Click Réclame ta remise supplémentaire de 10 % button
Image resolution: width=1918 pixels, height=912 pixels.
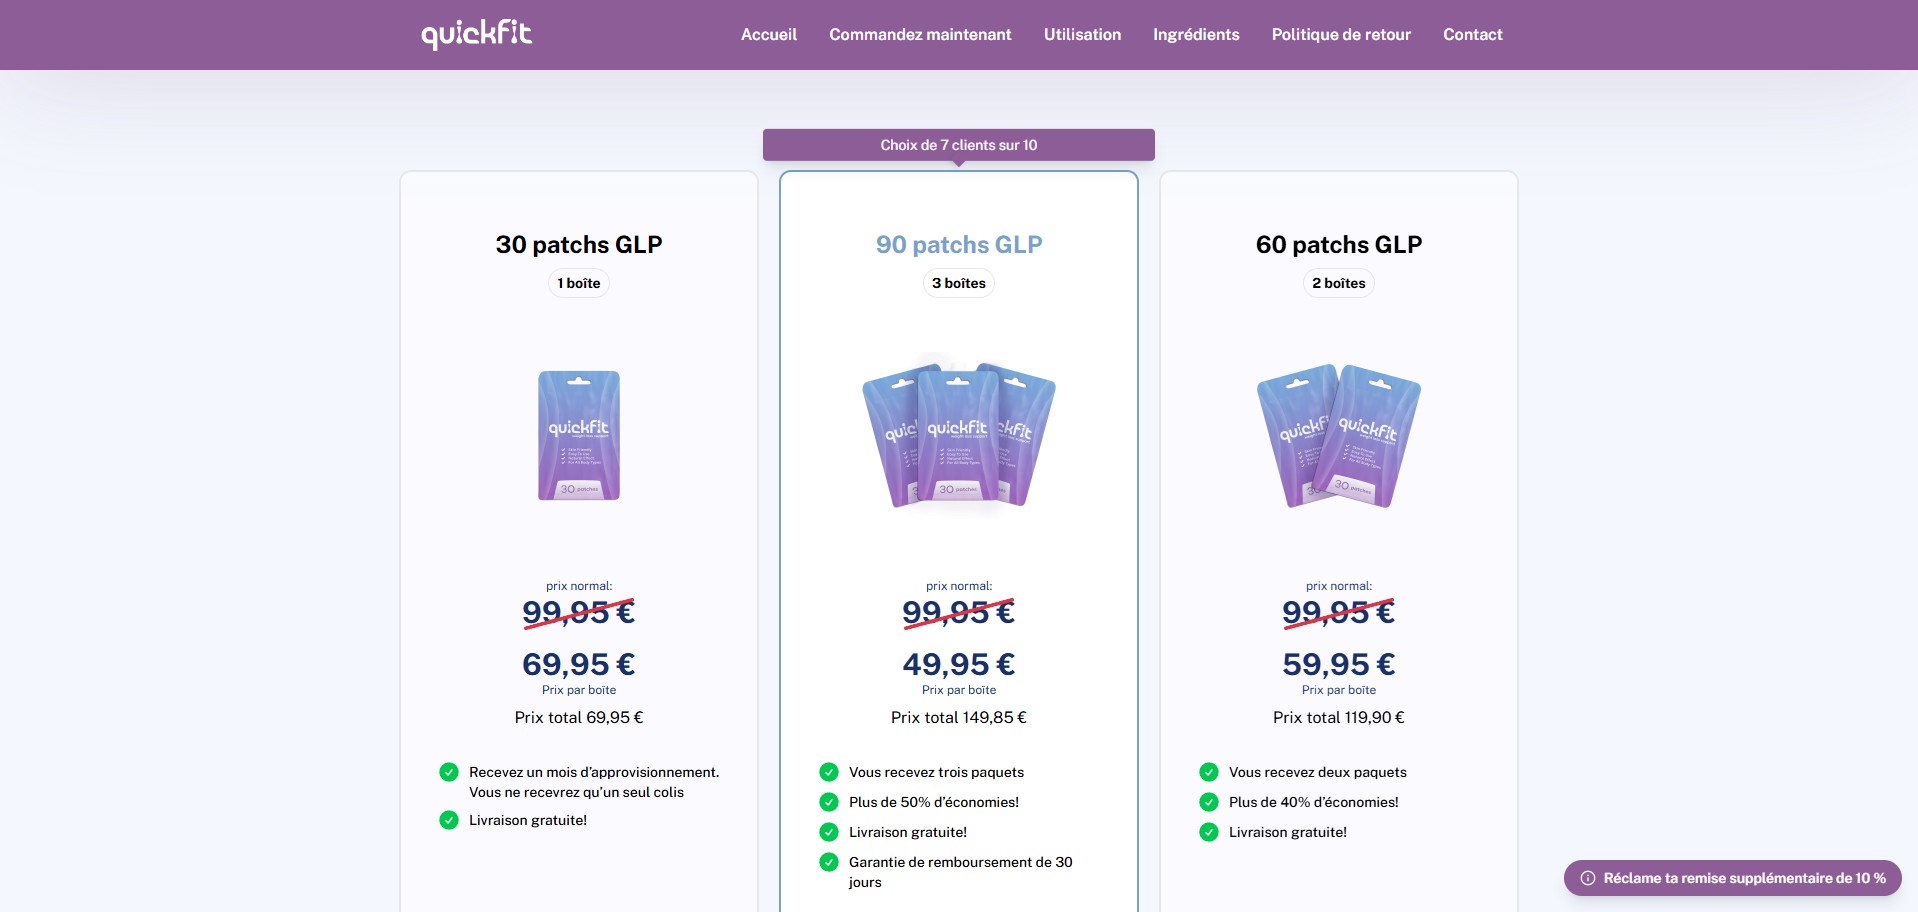point(1733,878)
